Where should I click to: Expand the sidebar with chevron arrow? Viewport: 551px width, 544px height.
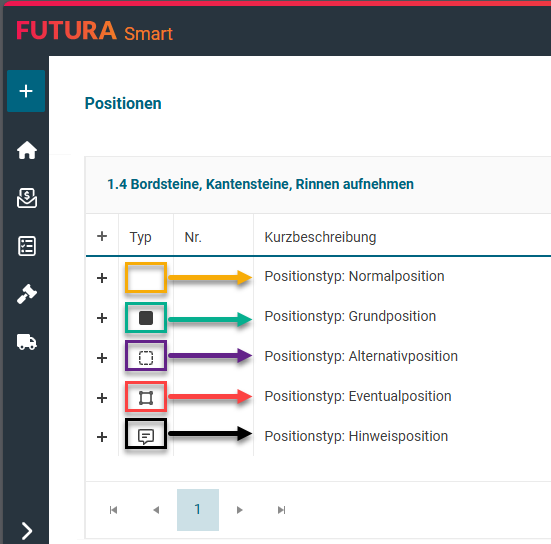coord(27,531)
